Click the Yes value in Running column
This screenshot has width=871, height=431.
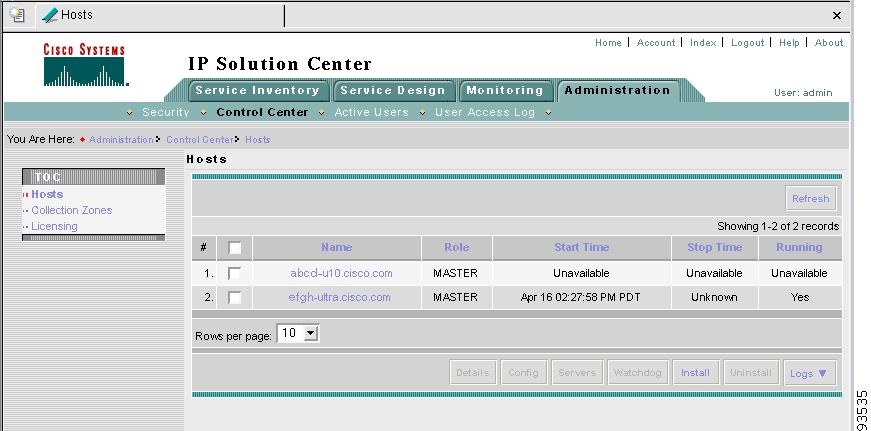pos(800,298)
